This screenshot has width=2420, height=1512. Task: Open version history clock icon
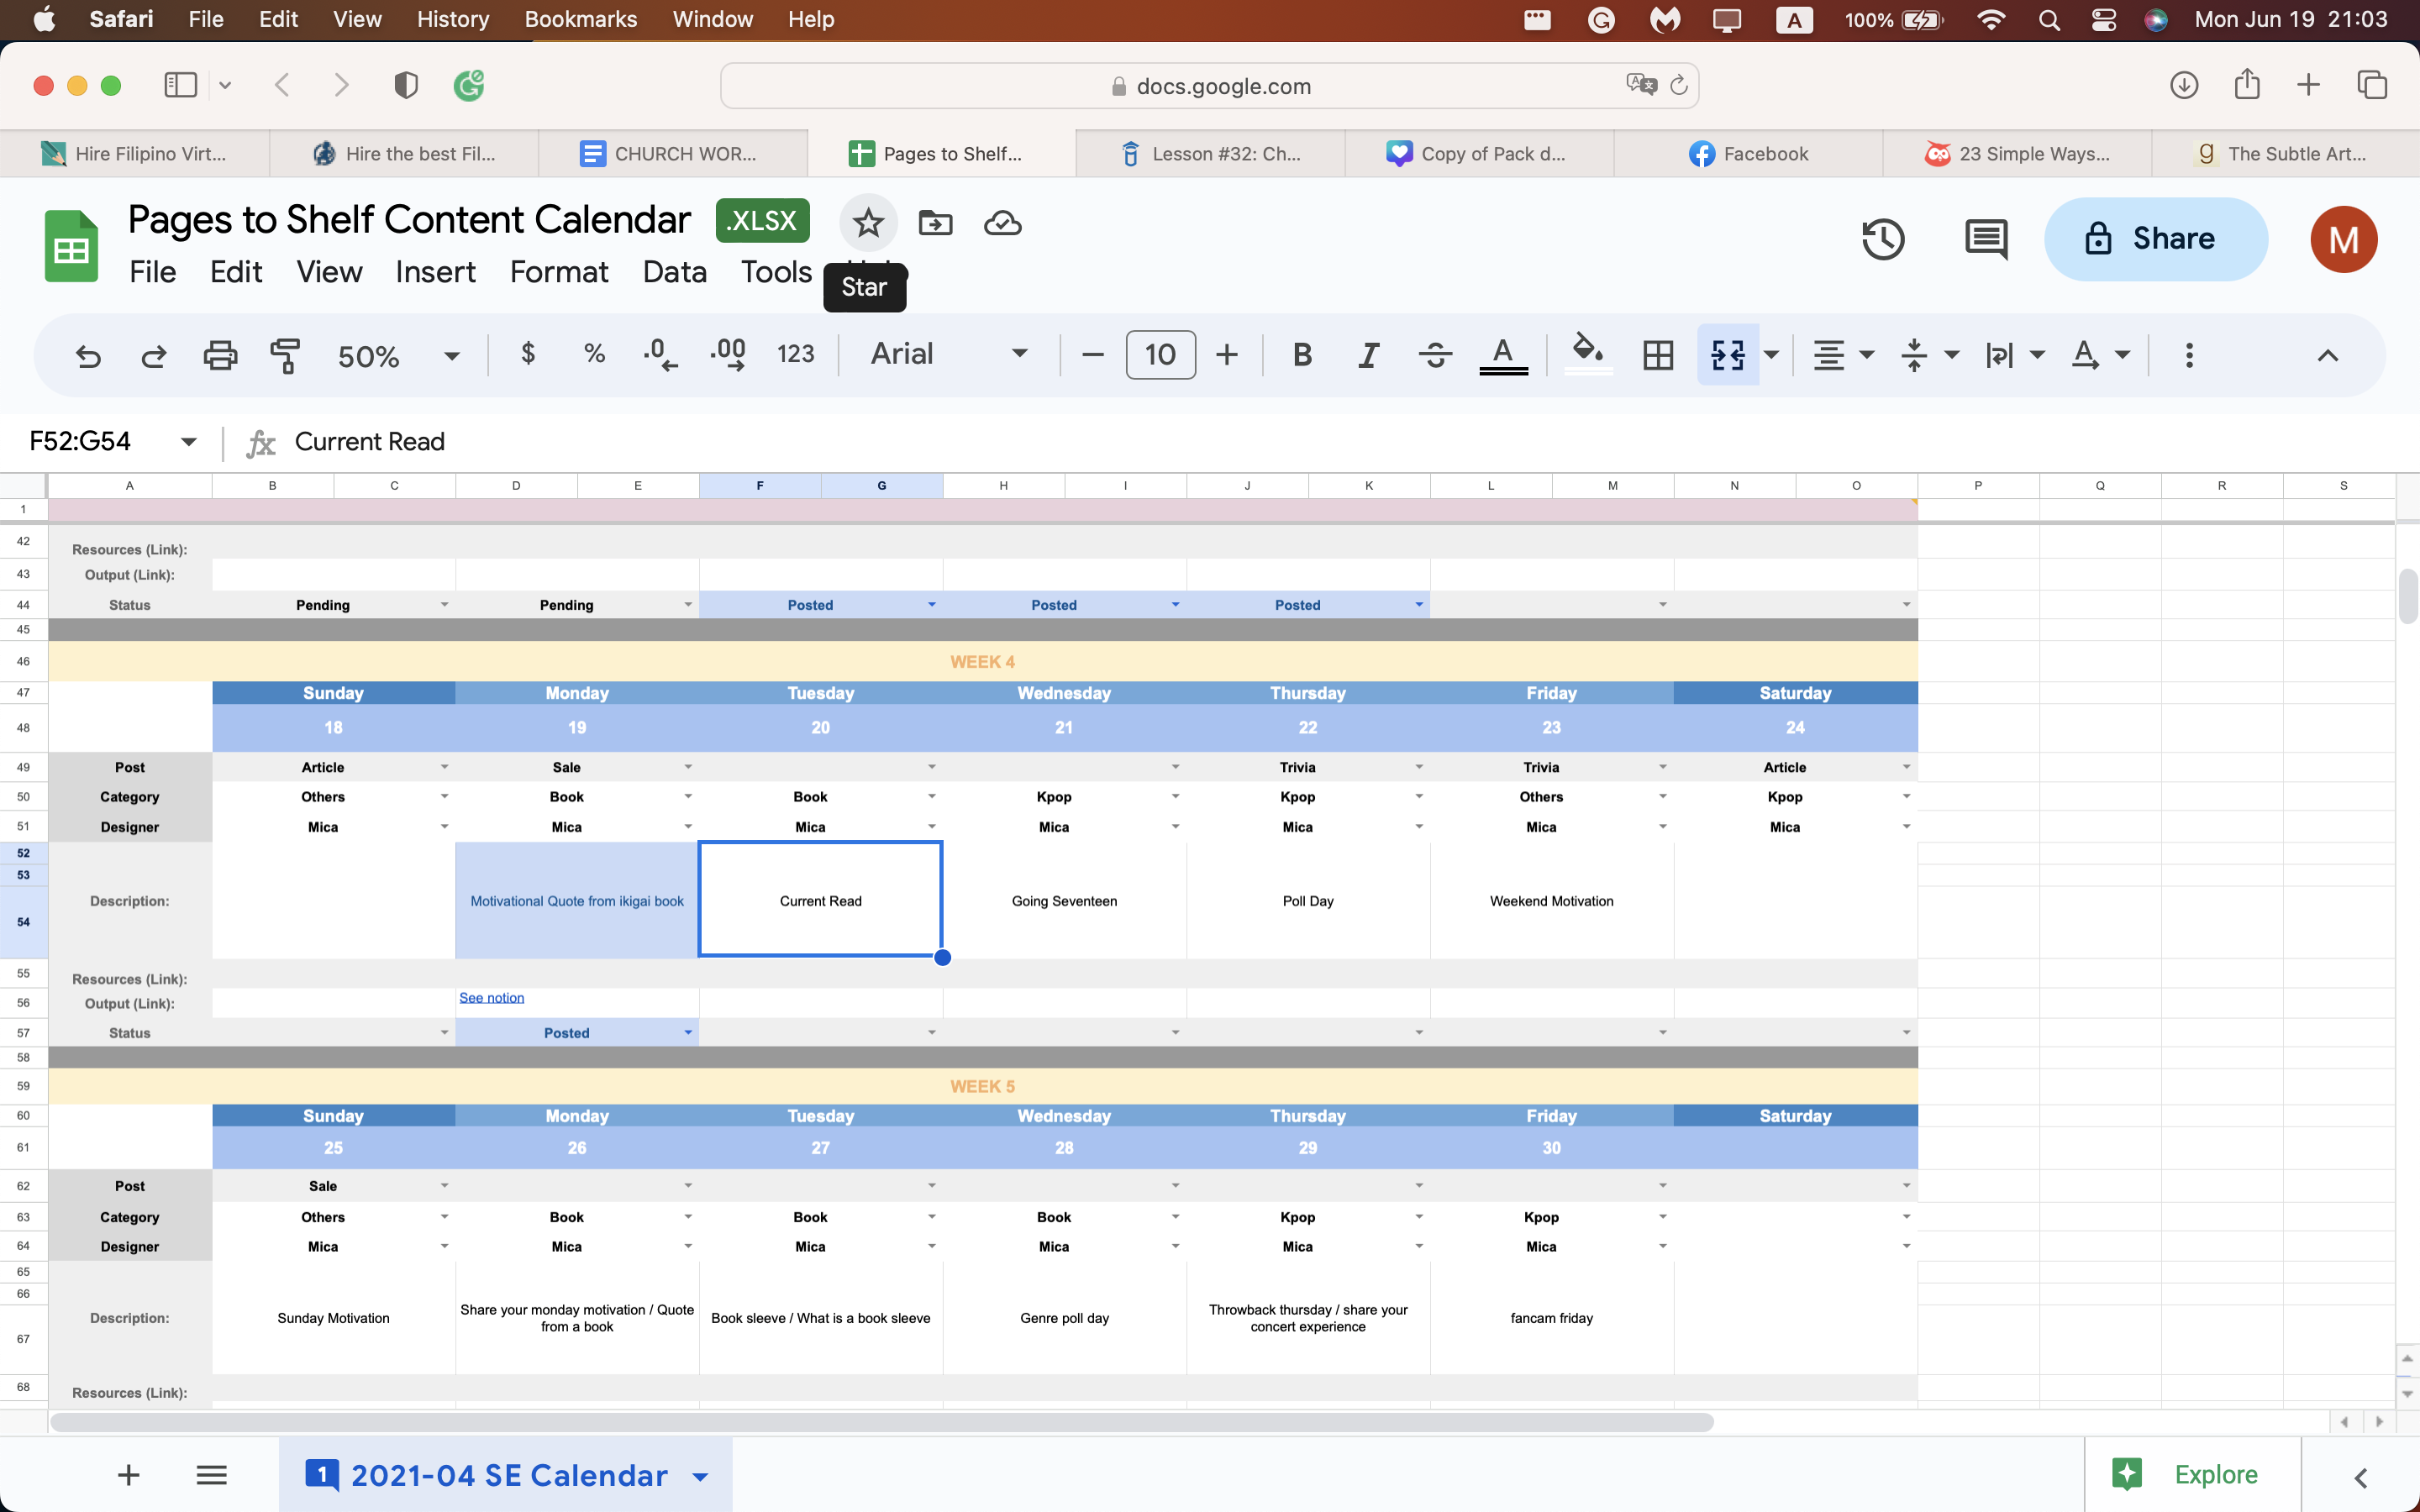(x=1883, y=239)
